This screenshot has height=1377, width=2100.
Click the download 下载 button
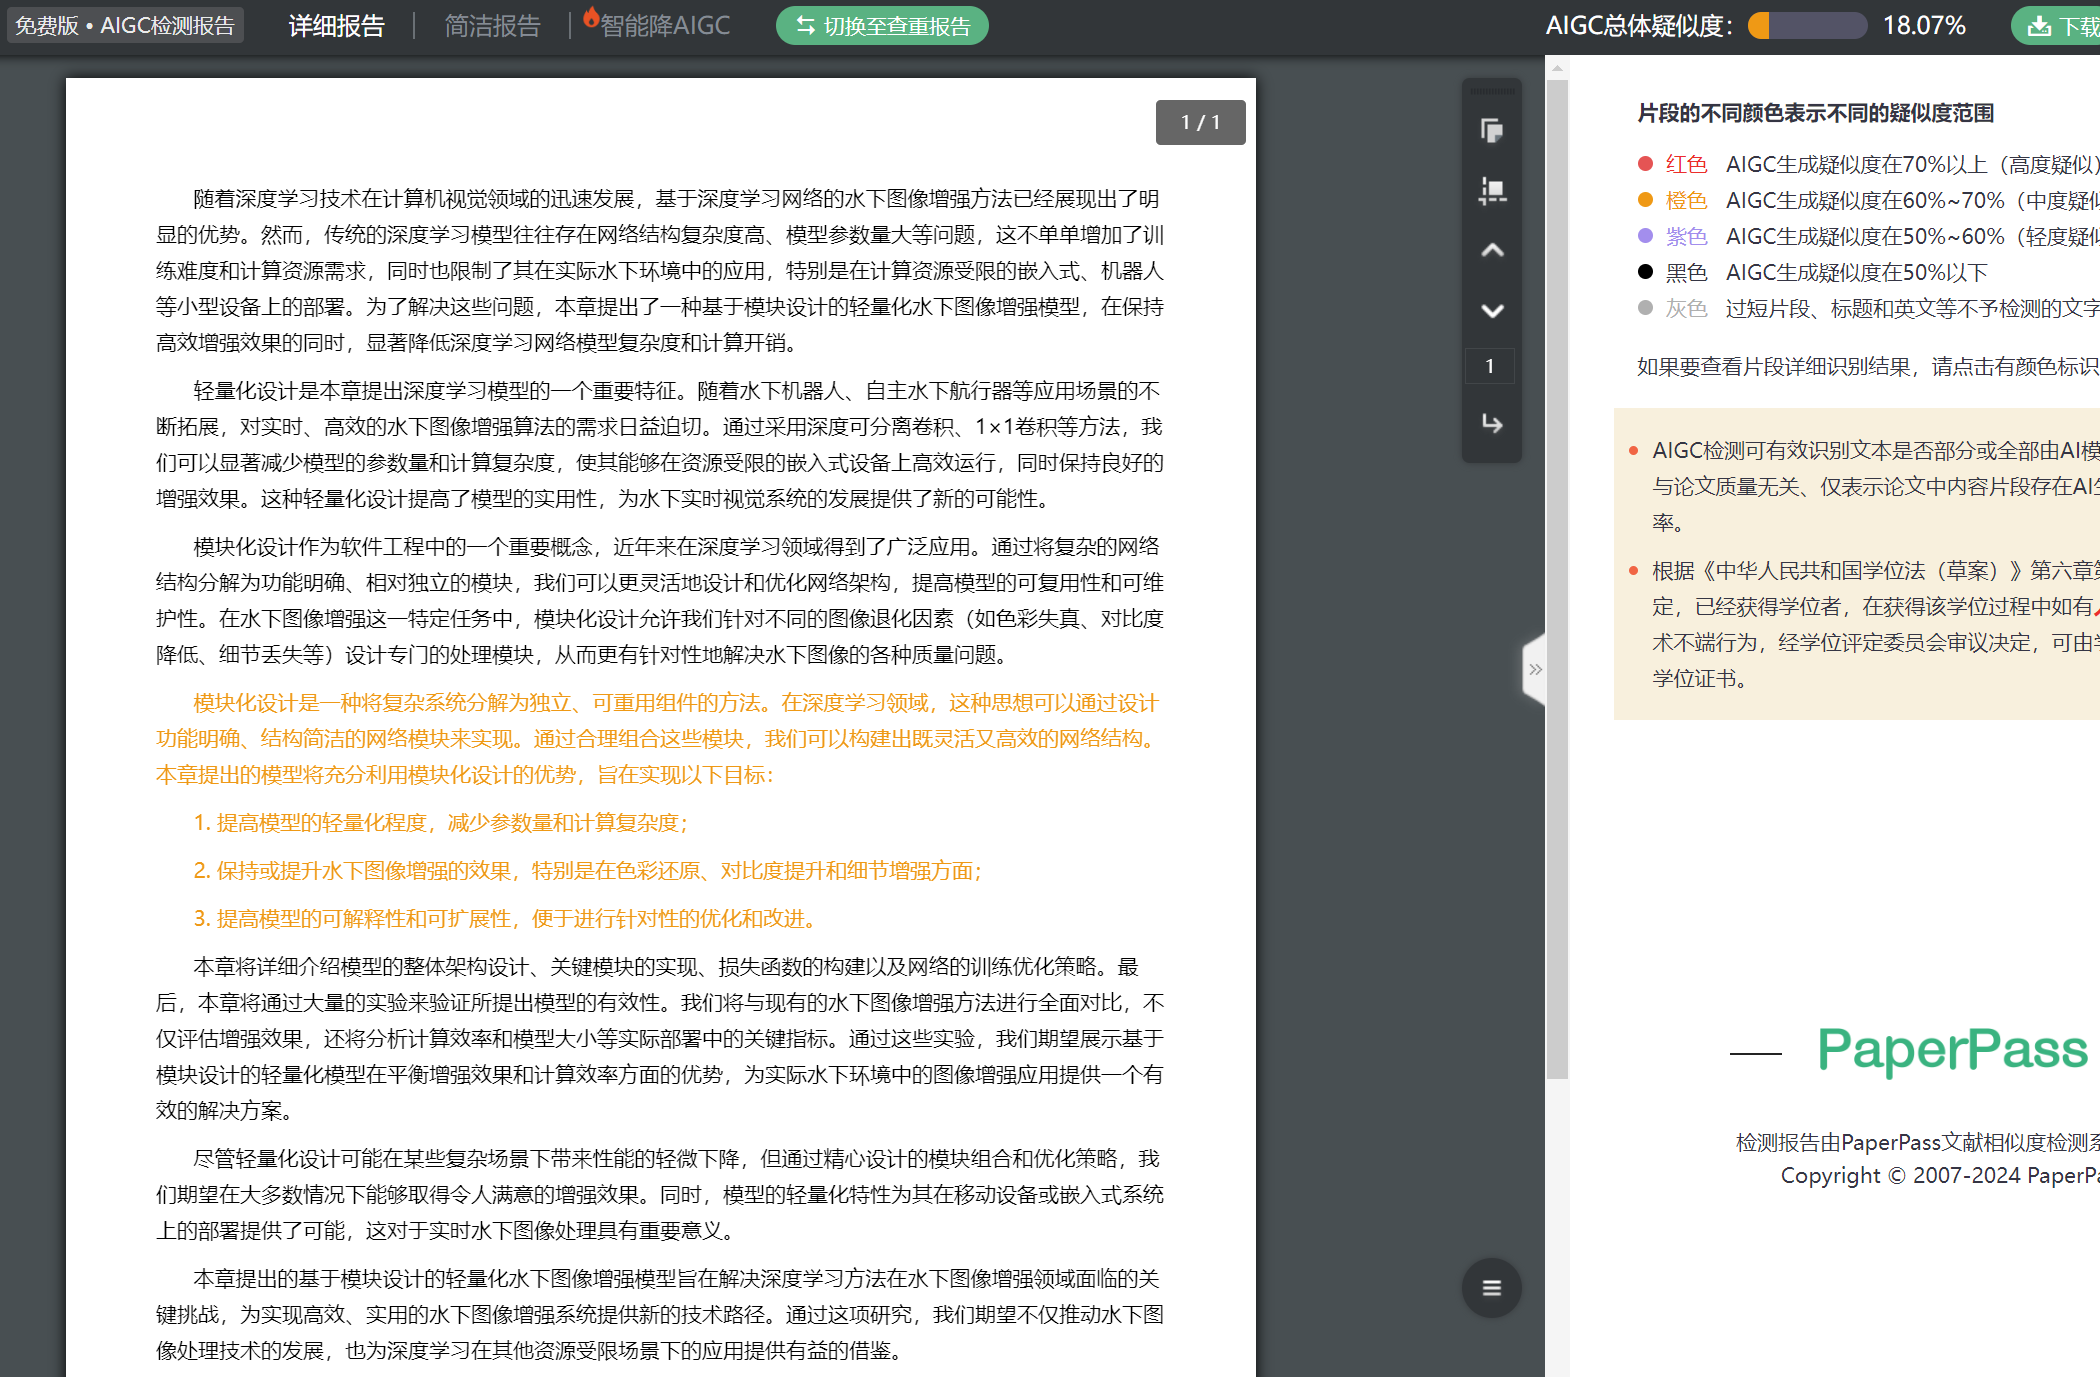pyautogui.click(x=2060, y=26)
